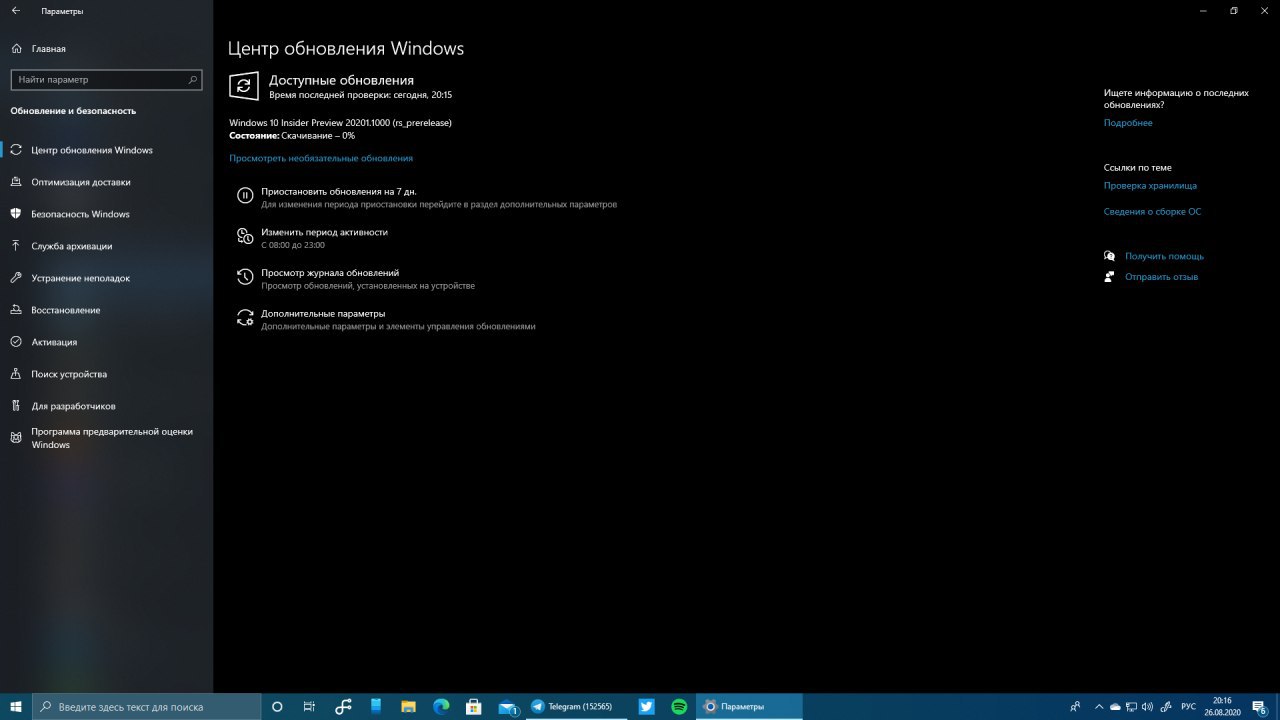
Task: Launch Microsoft Edge from the taskbar
Action: (x=441, y=706)
